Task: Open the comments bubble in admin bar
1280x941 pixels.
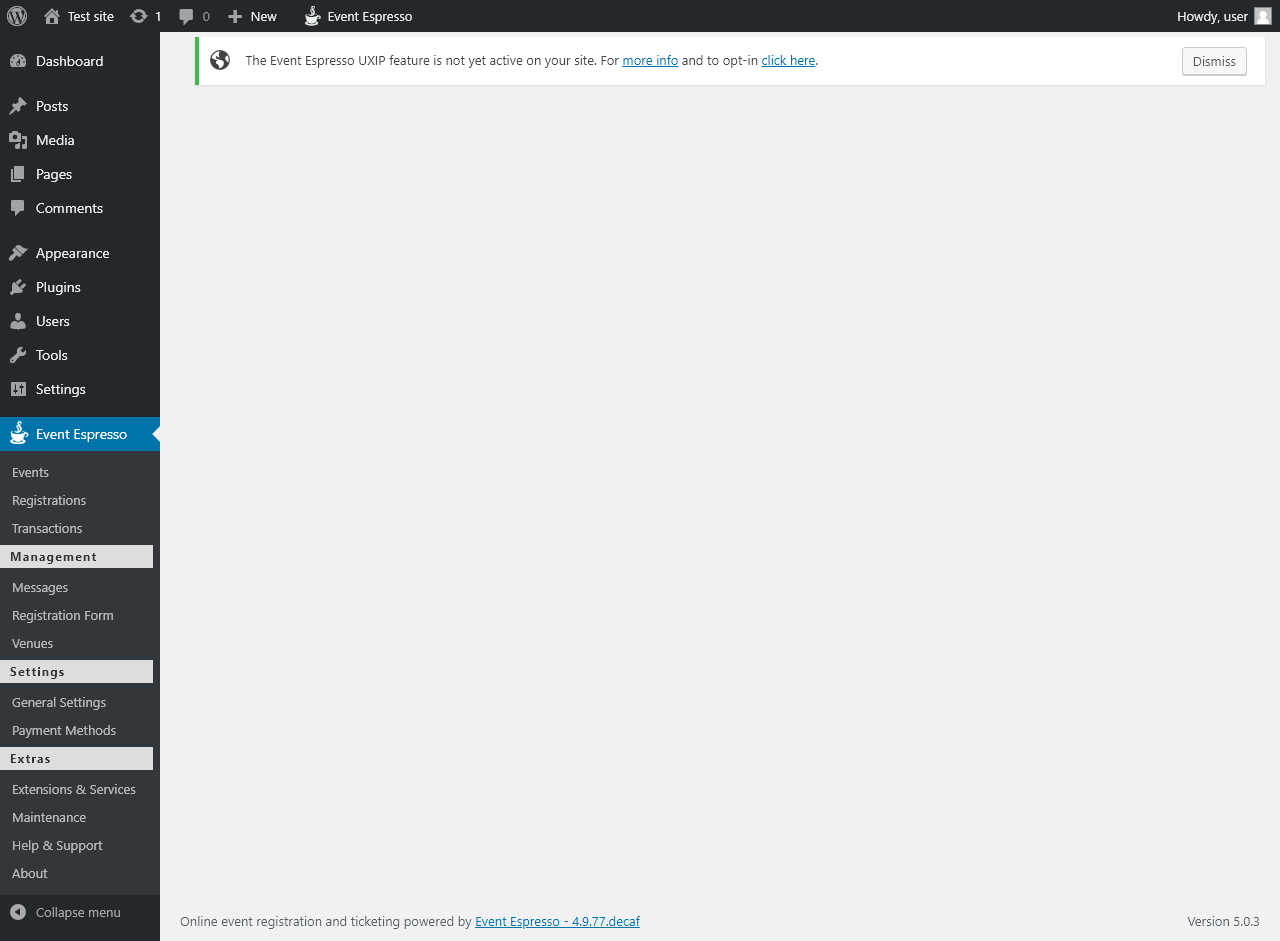Action: 194,16
